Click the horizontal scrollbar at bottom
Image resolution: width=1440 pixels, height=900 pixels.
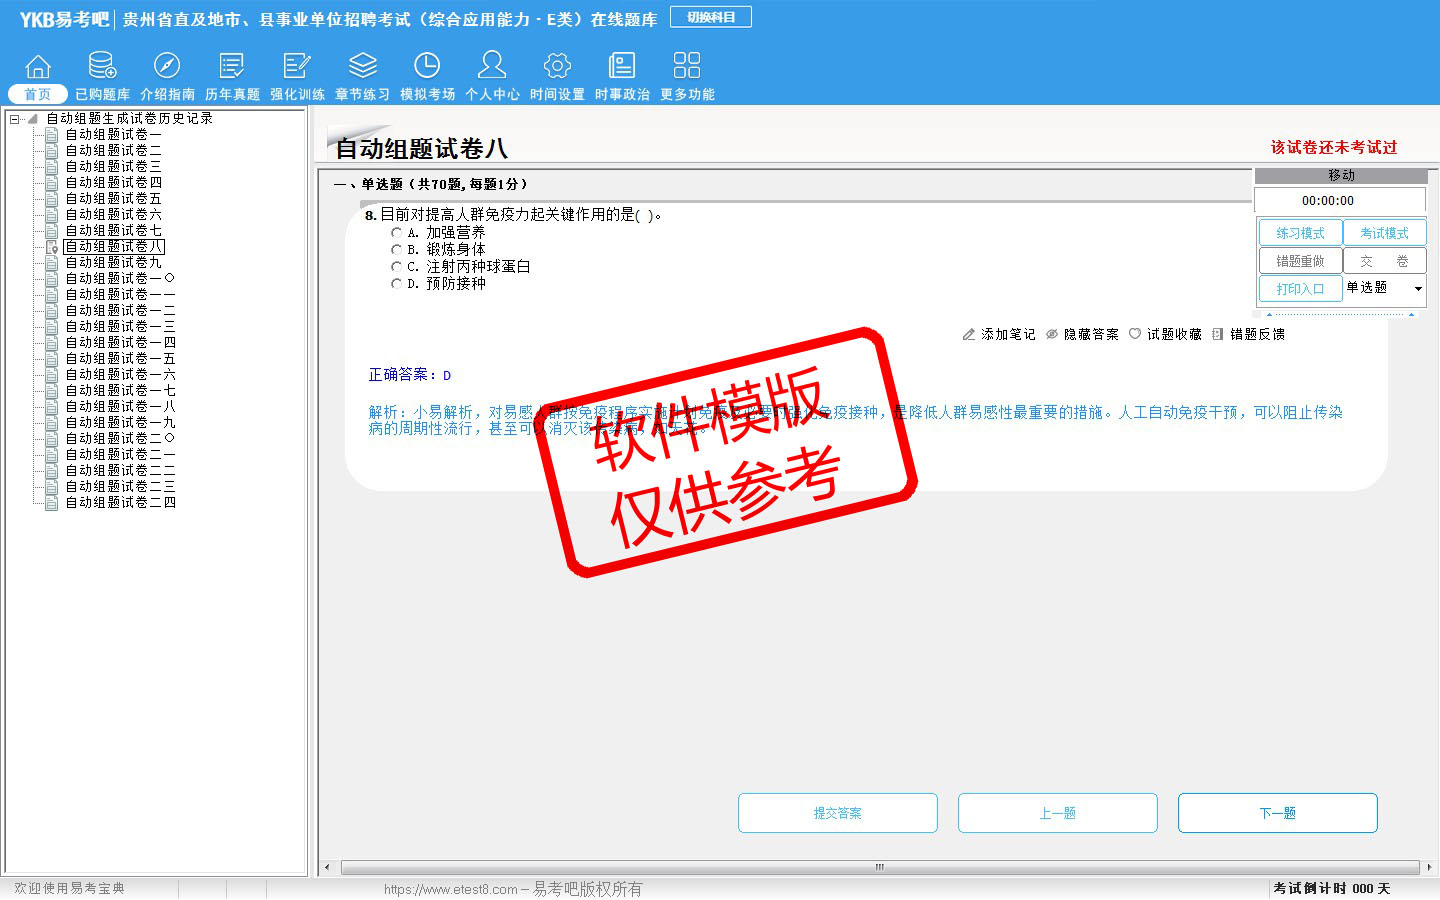tap(878, 867)
